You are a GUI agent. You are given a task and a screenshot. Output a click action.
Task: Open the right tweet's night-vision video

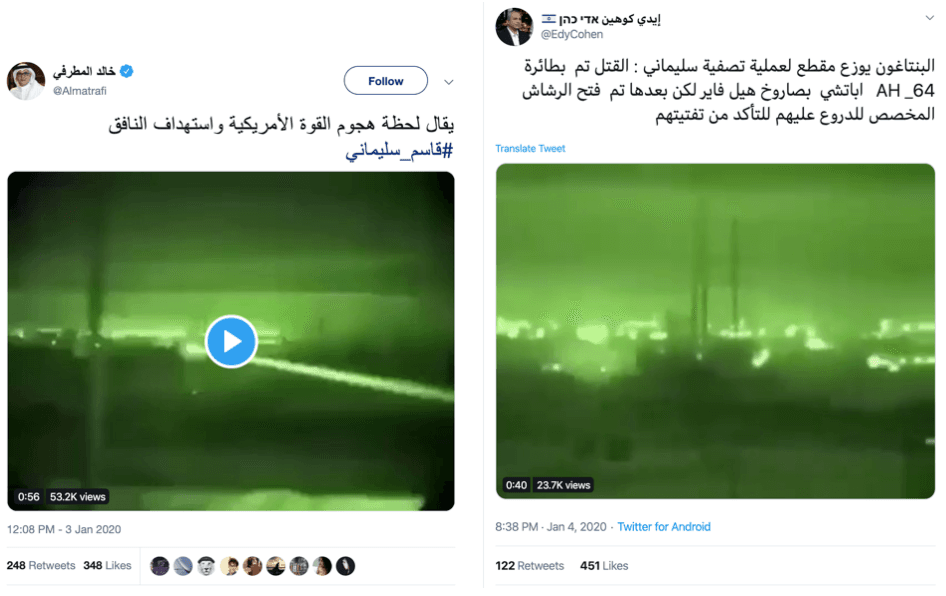click(715, 331)
